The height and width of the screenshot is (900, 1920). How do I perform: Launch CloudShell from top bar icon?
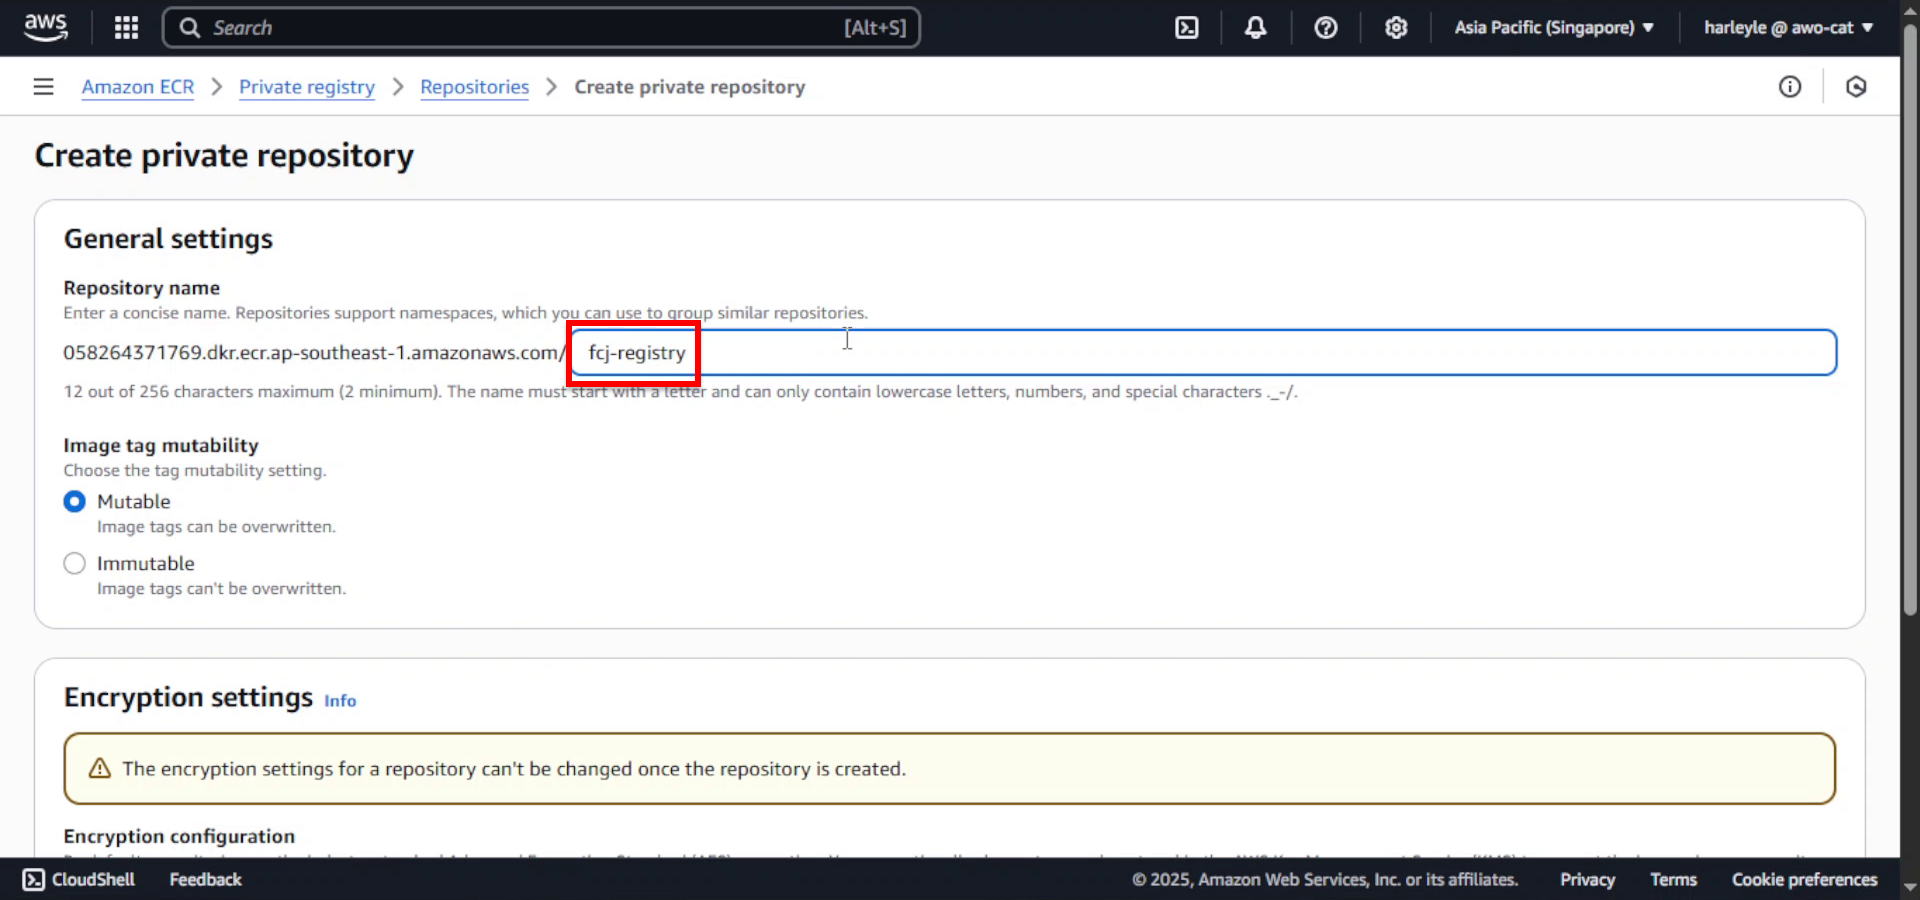tap(1187, 28)
